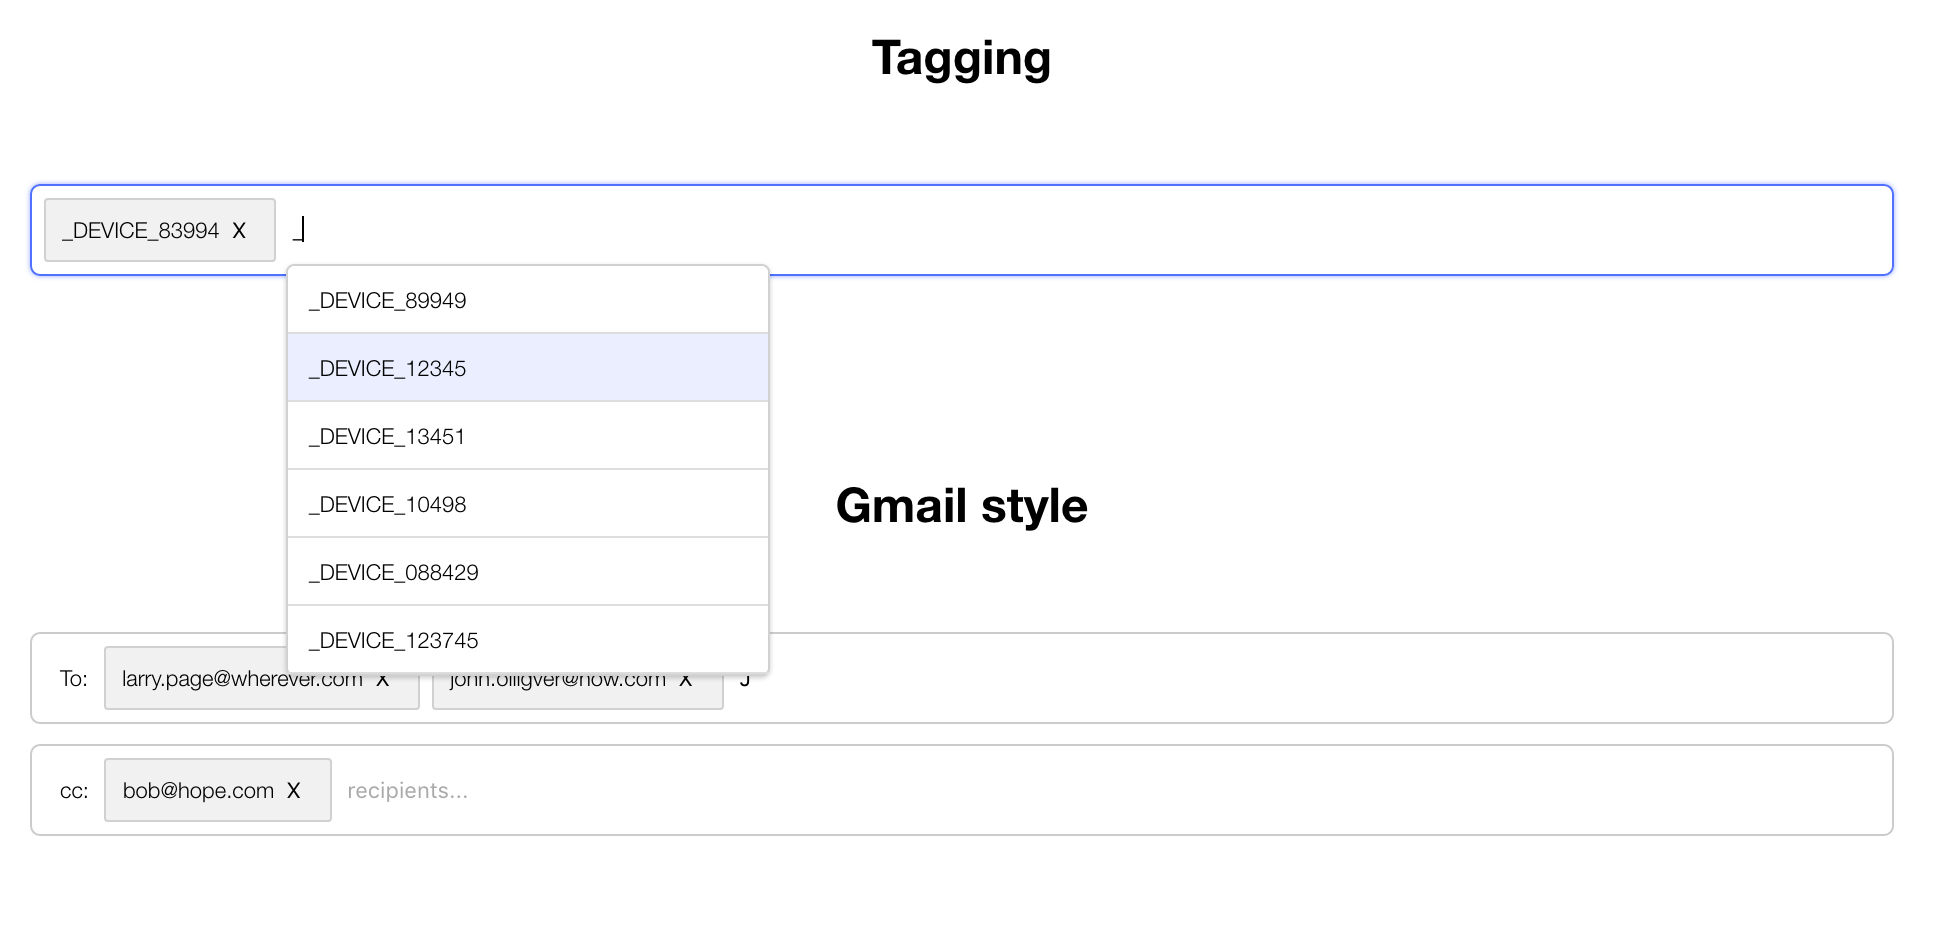
Task: Remove the _DEVICE_83994 tag
Action: [240, 230]
